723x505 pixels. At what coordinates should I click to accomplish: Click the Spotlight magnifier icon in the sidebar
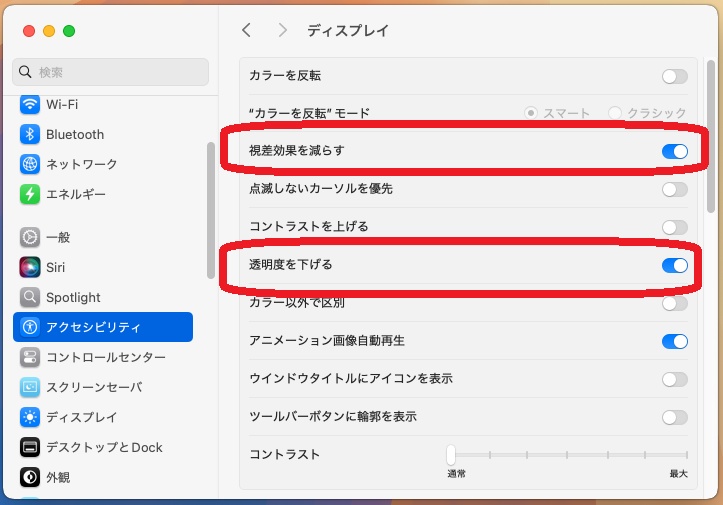[x=30, y=297]
